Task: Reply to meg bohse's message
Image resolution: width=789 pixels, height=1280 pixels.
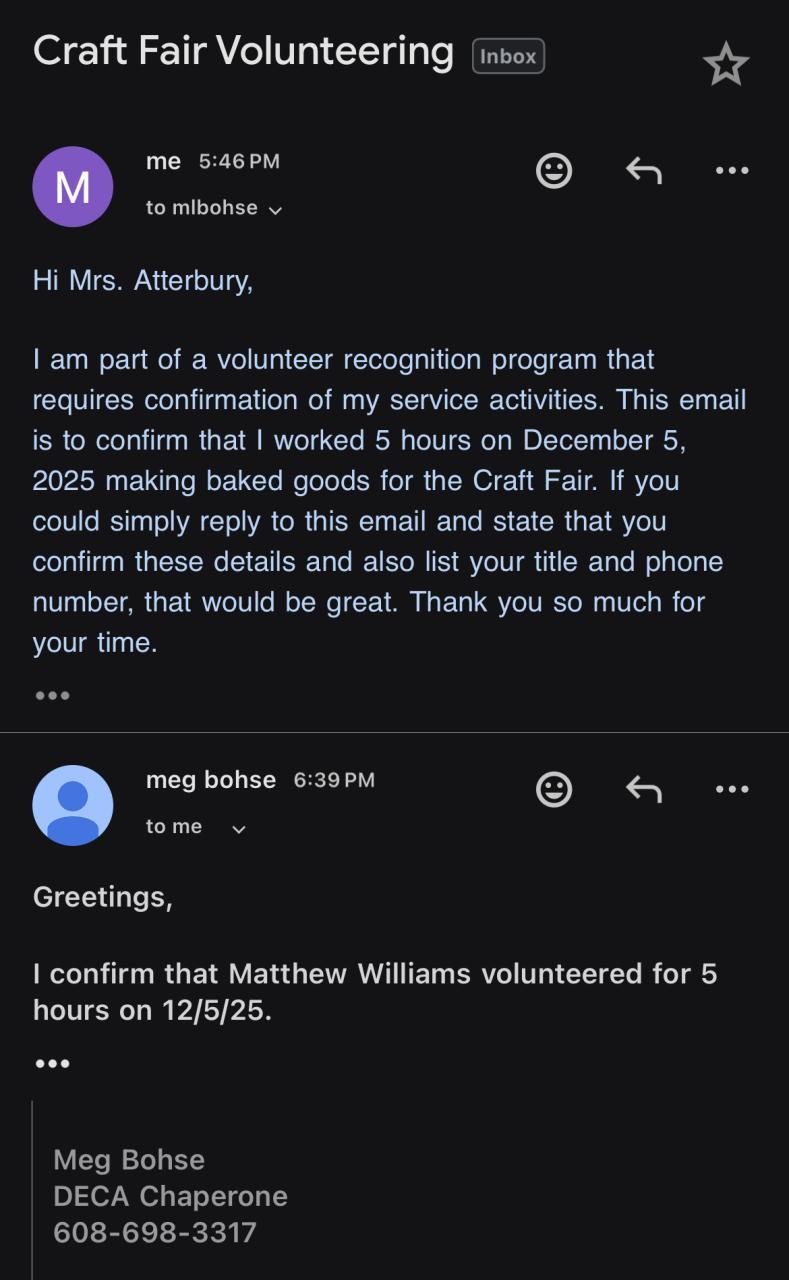Action: pyautogui.click(x=644, y=790)
